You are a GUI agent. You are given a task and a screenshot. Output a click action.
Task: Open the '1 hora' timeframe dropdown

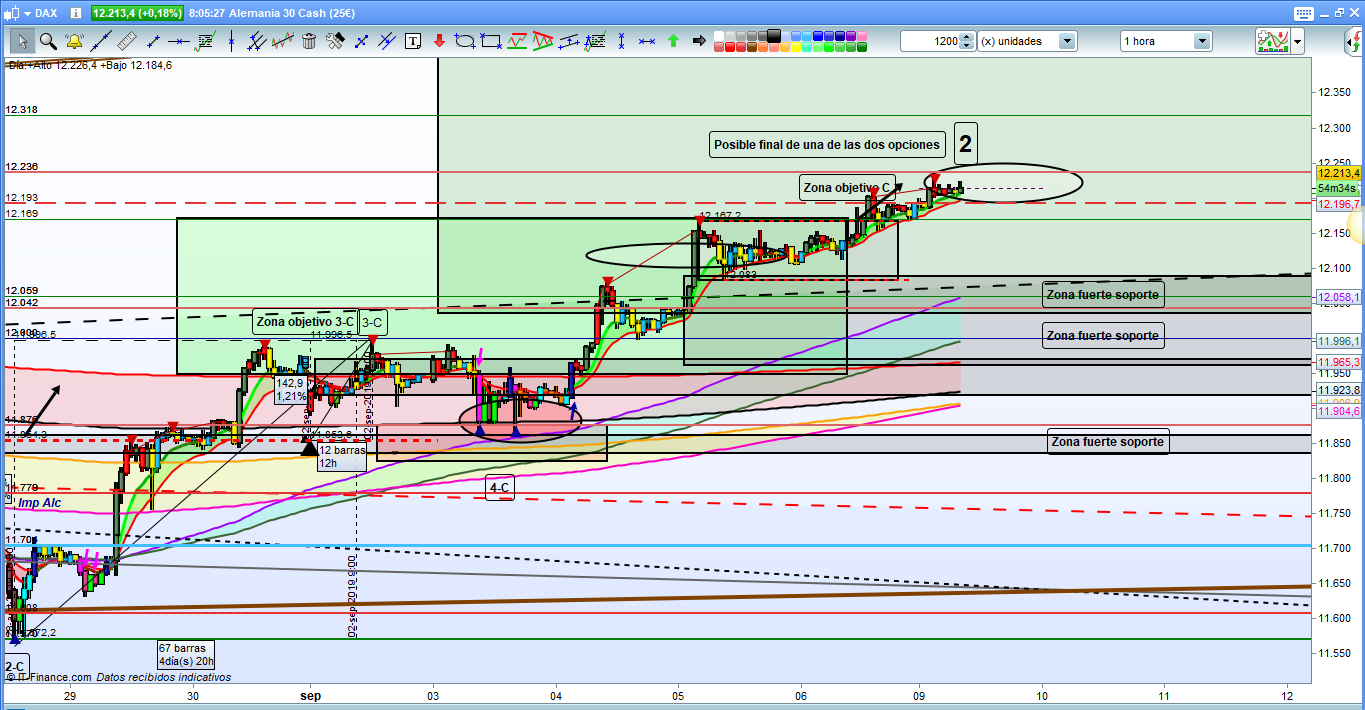tap(1201, 41)
